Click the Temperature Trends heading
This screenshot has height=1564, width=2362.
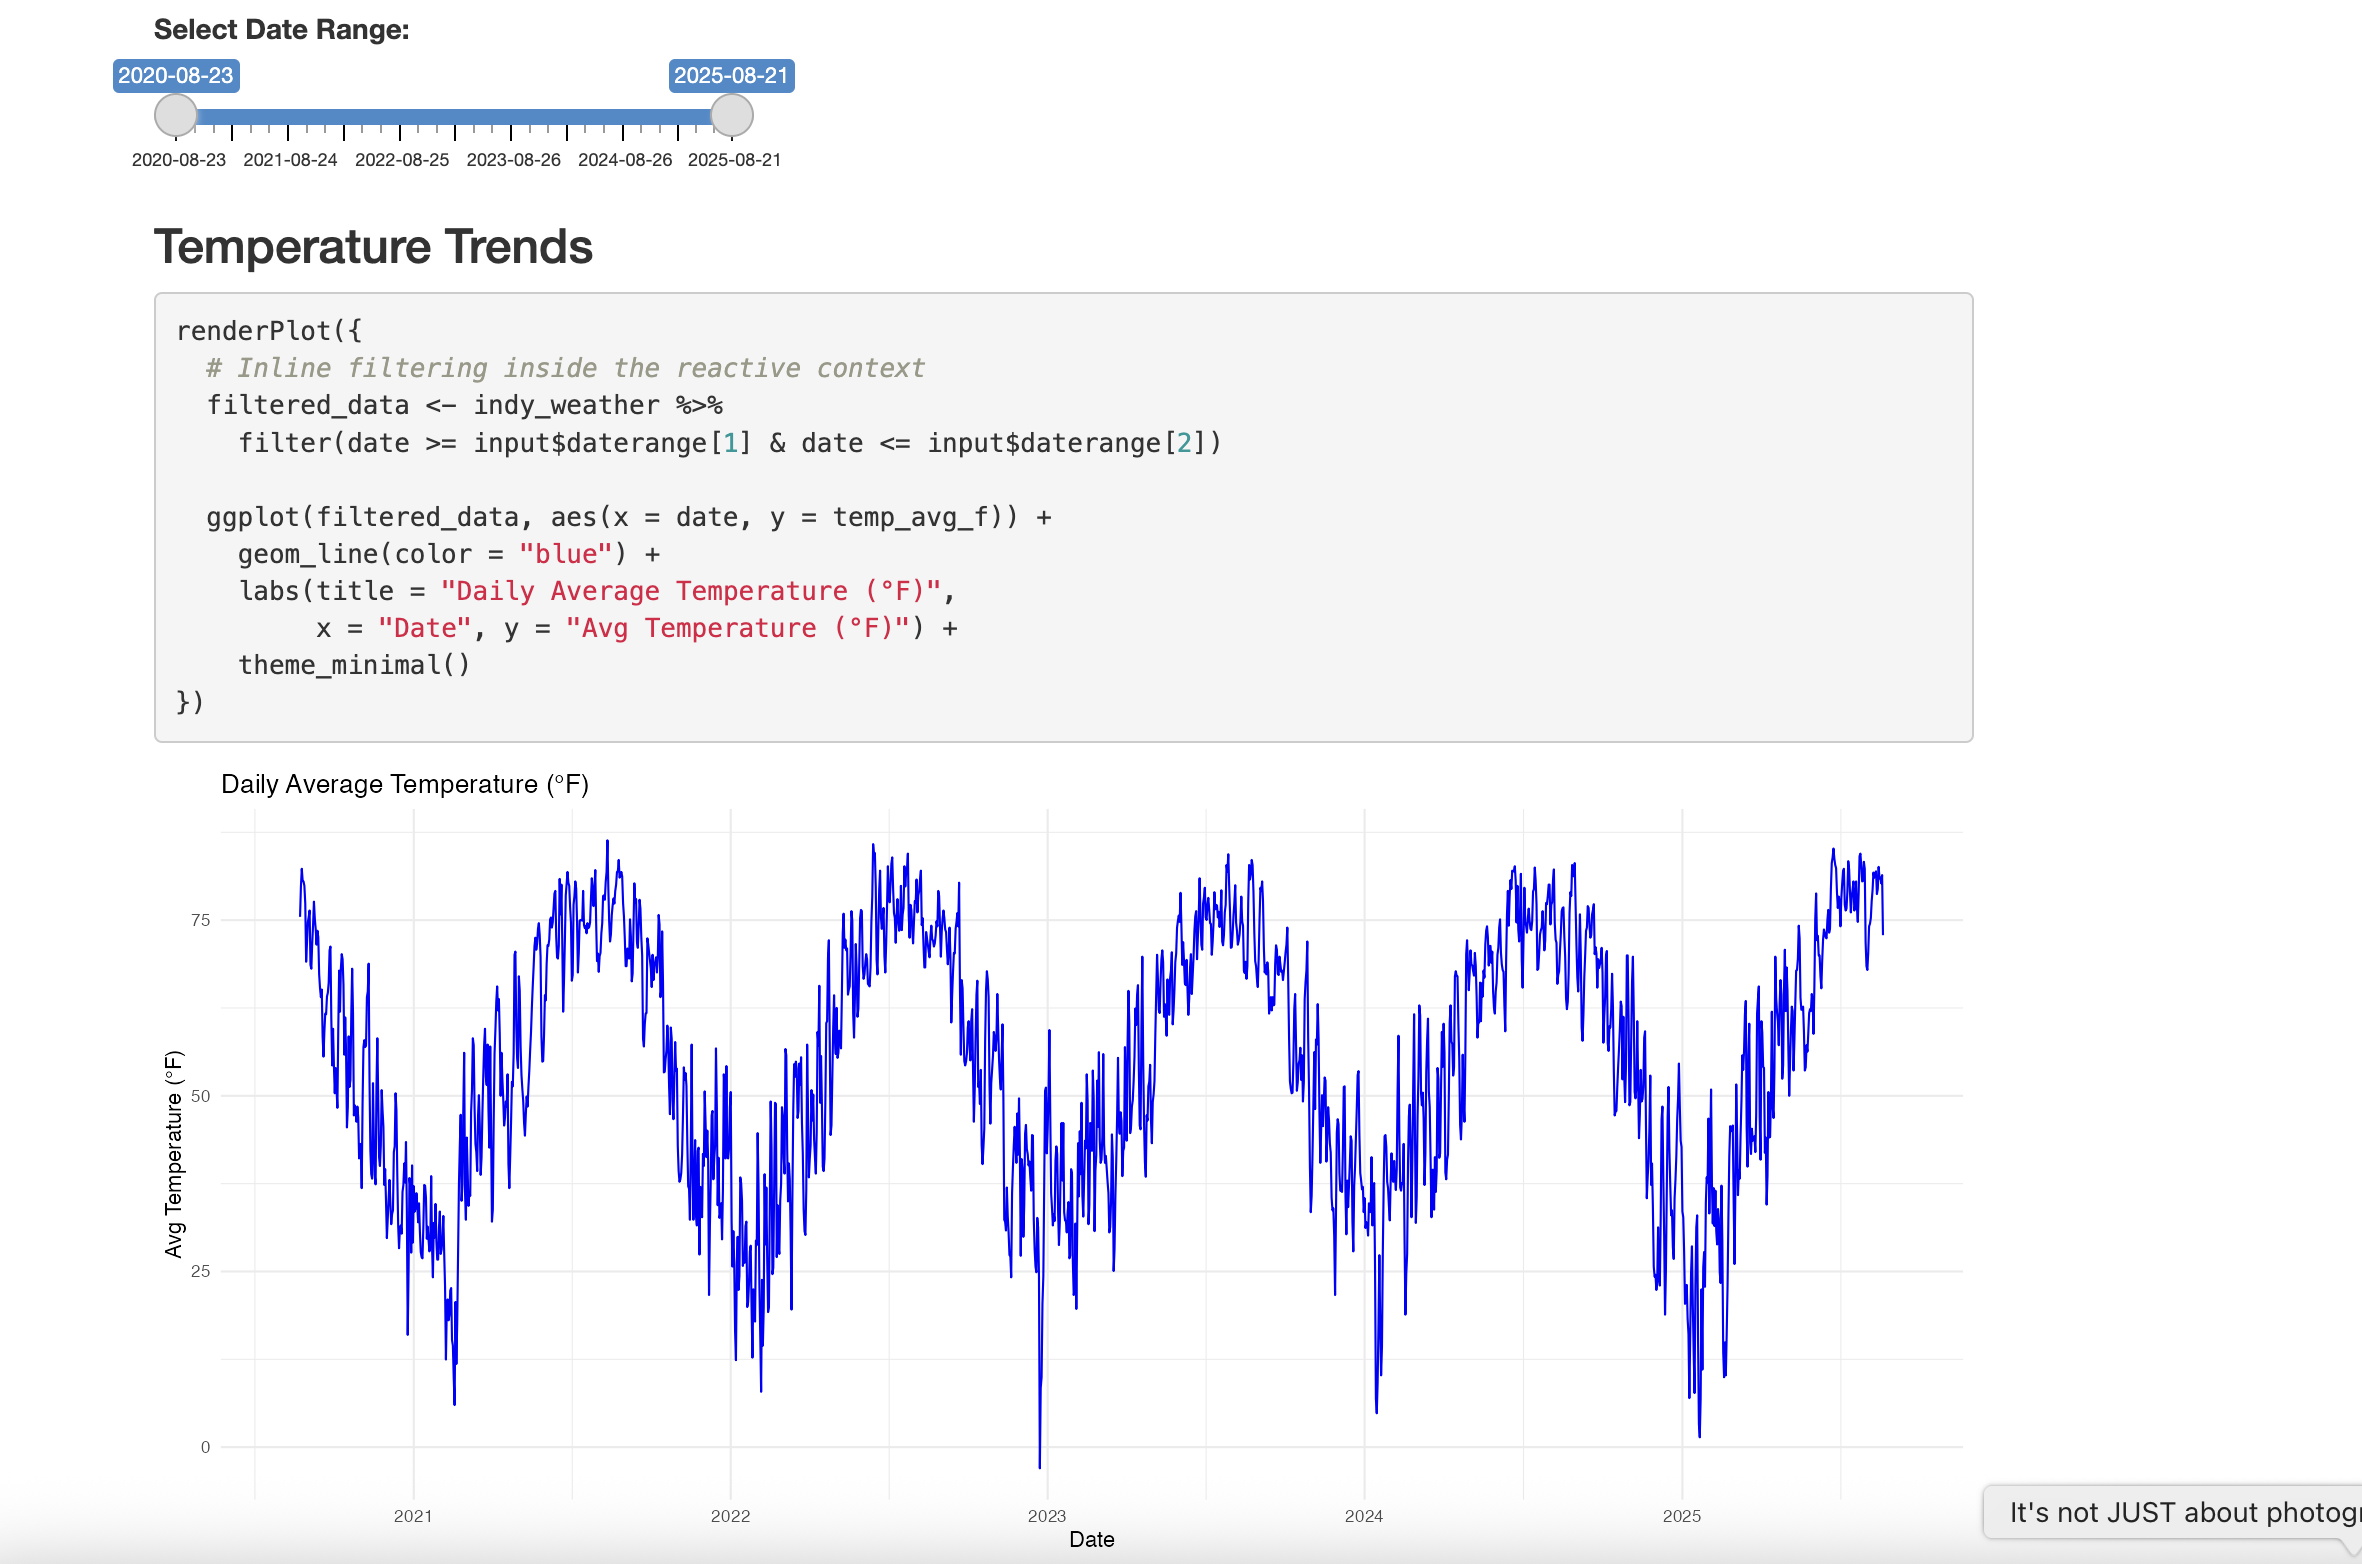(x=373, y=247)
